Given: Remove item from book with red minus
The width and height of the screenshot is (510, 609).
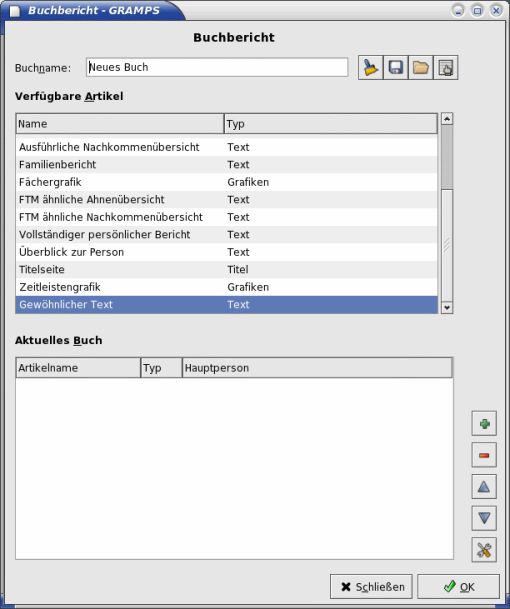Looking at the screenshot, I should click(484, 455).
